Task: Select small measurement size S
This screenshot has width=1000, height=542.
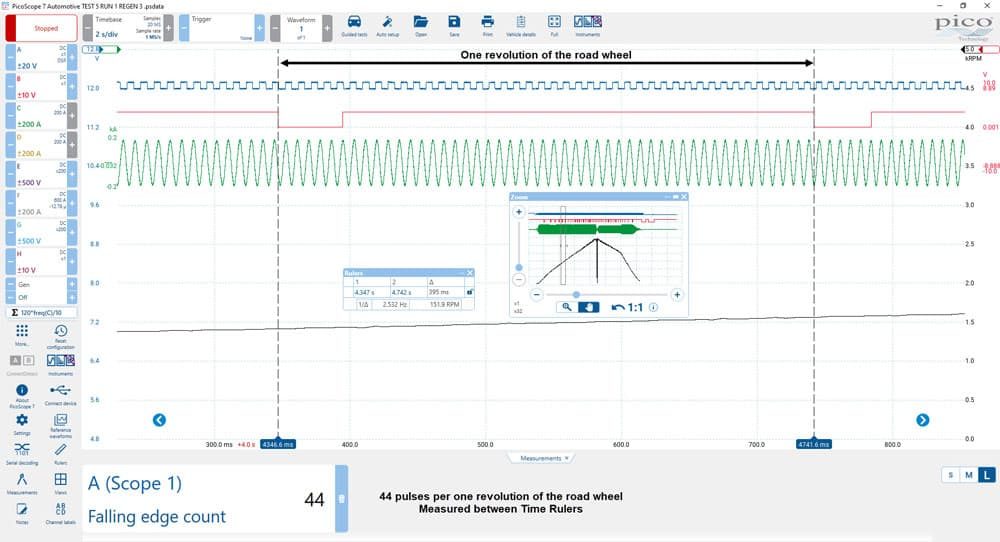Action: pyautogui.click(x=950, y=475)
